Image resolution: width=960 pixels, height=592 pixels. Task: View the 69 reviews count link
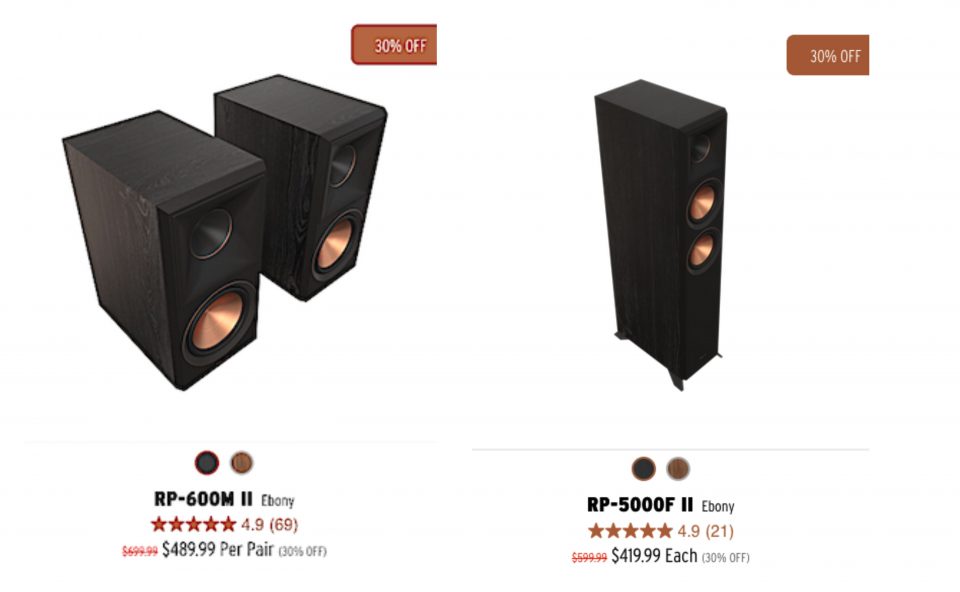pos(283,525)
